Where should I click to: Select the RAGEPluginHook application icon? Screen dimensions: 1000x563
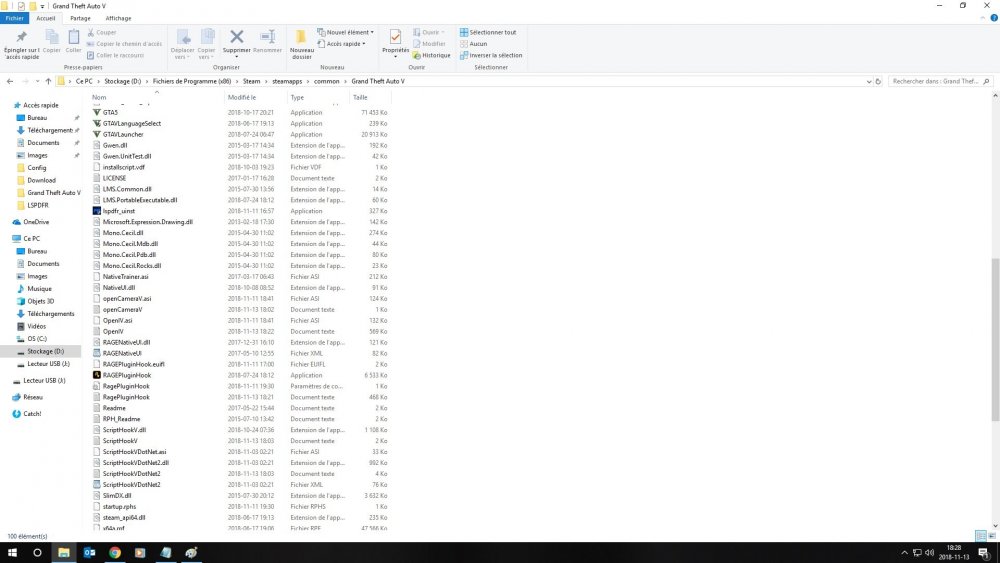pyautogui.click(x=97, y=375)
